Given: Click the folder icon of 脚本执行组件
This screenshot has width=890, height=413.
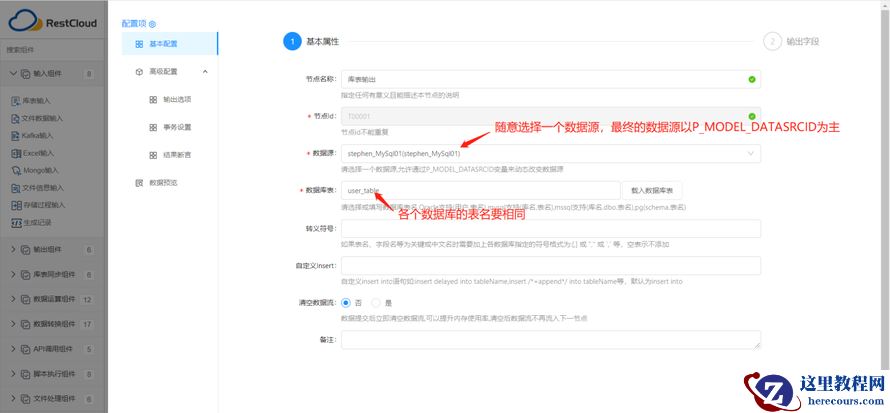Looking at the screenshot, I should (x=26, y=374).
